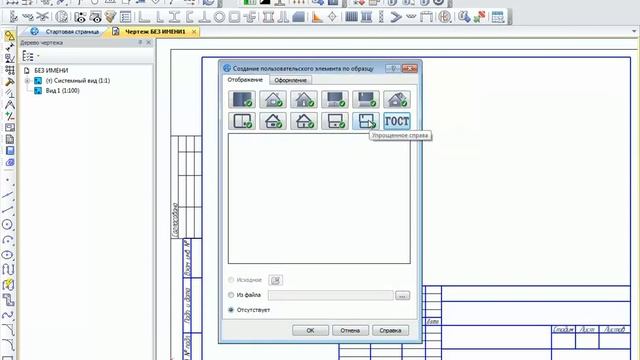
Task: Close the 'Чертеж БЕЗ ИМЕНИ1' tab
Action: click(x=194, y=31)
